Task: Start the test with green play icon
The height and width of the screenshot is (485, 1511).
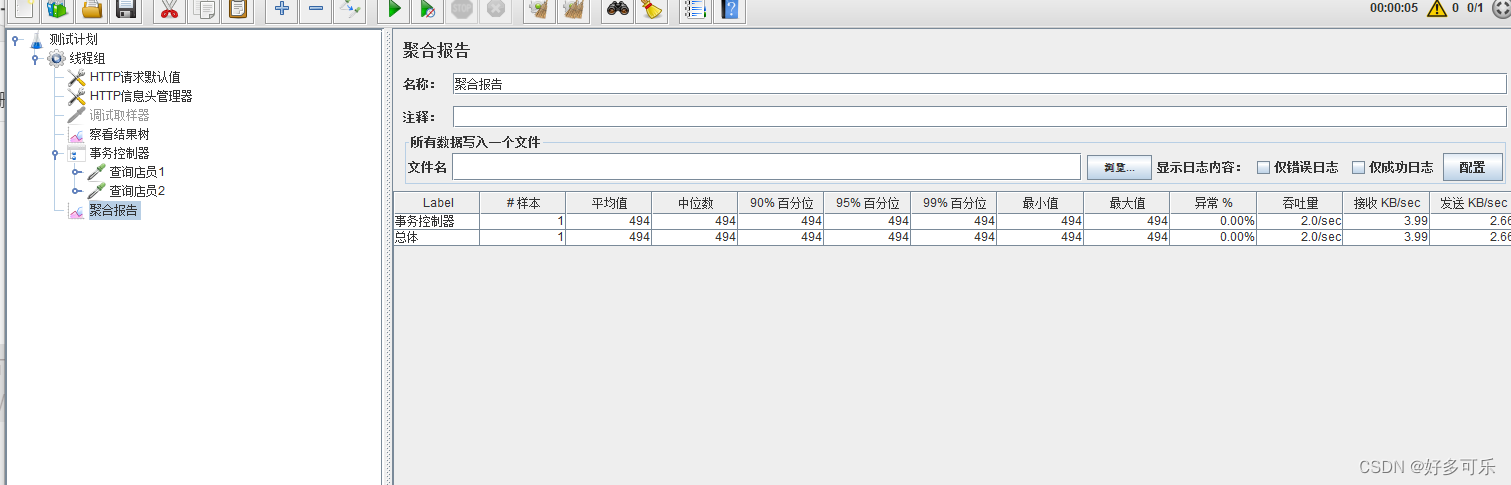Action: point(394,10)
